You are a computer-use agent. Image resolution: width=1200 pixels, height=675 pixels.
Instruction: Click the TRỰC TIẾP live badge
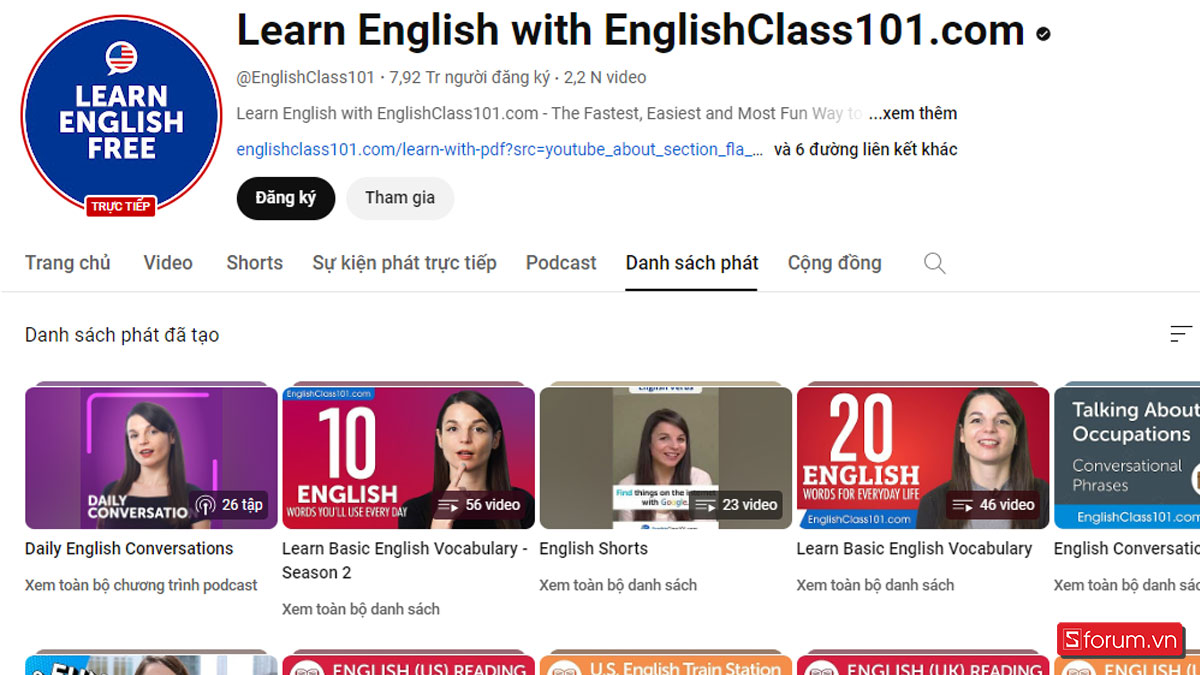[121, 206]
